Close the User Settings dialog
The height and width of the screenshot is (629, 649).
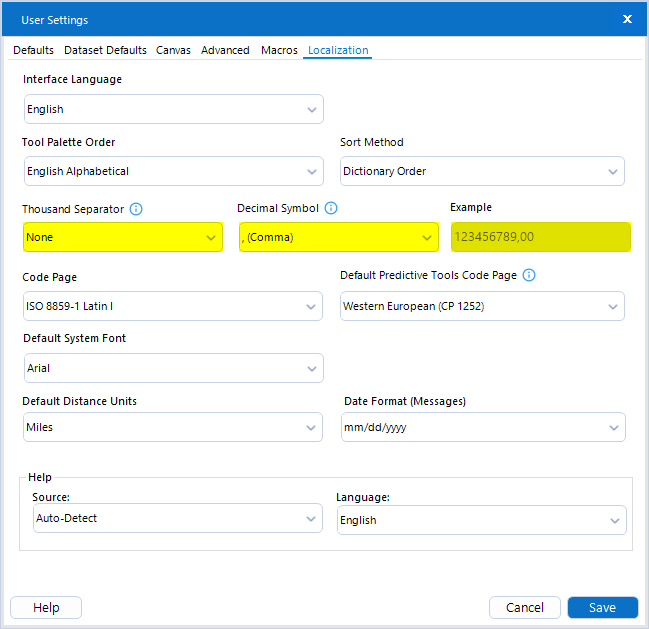(x=627, y=19)
